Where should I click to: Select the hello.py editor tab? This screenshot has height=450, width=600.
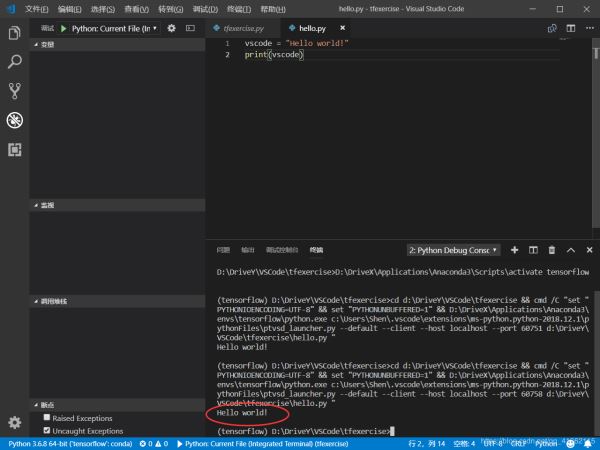312,28
